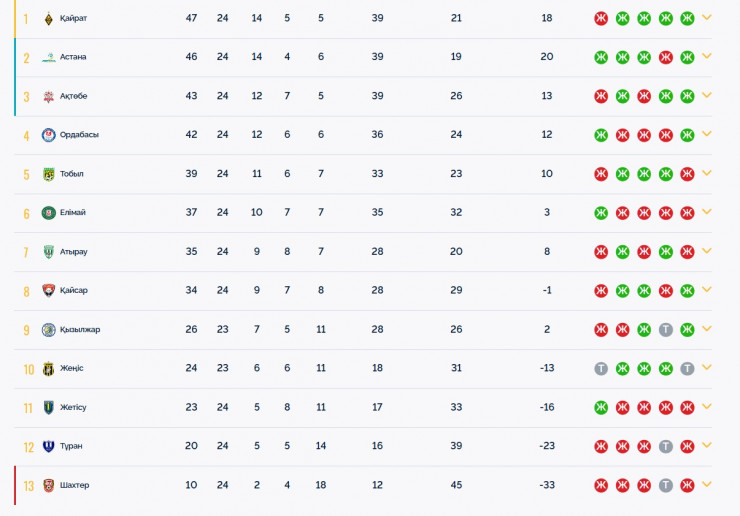Image resolution: width=740 pixels, height=516 pixels.
Task: Click the Астана team crest
Action: 48,57
